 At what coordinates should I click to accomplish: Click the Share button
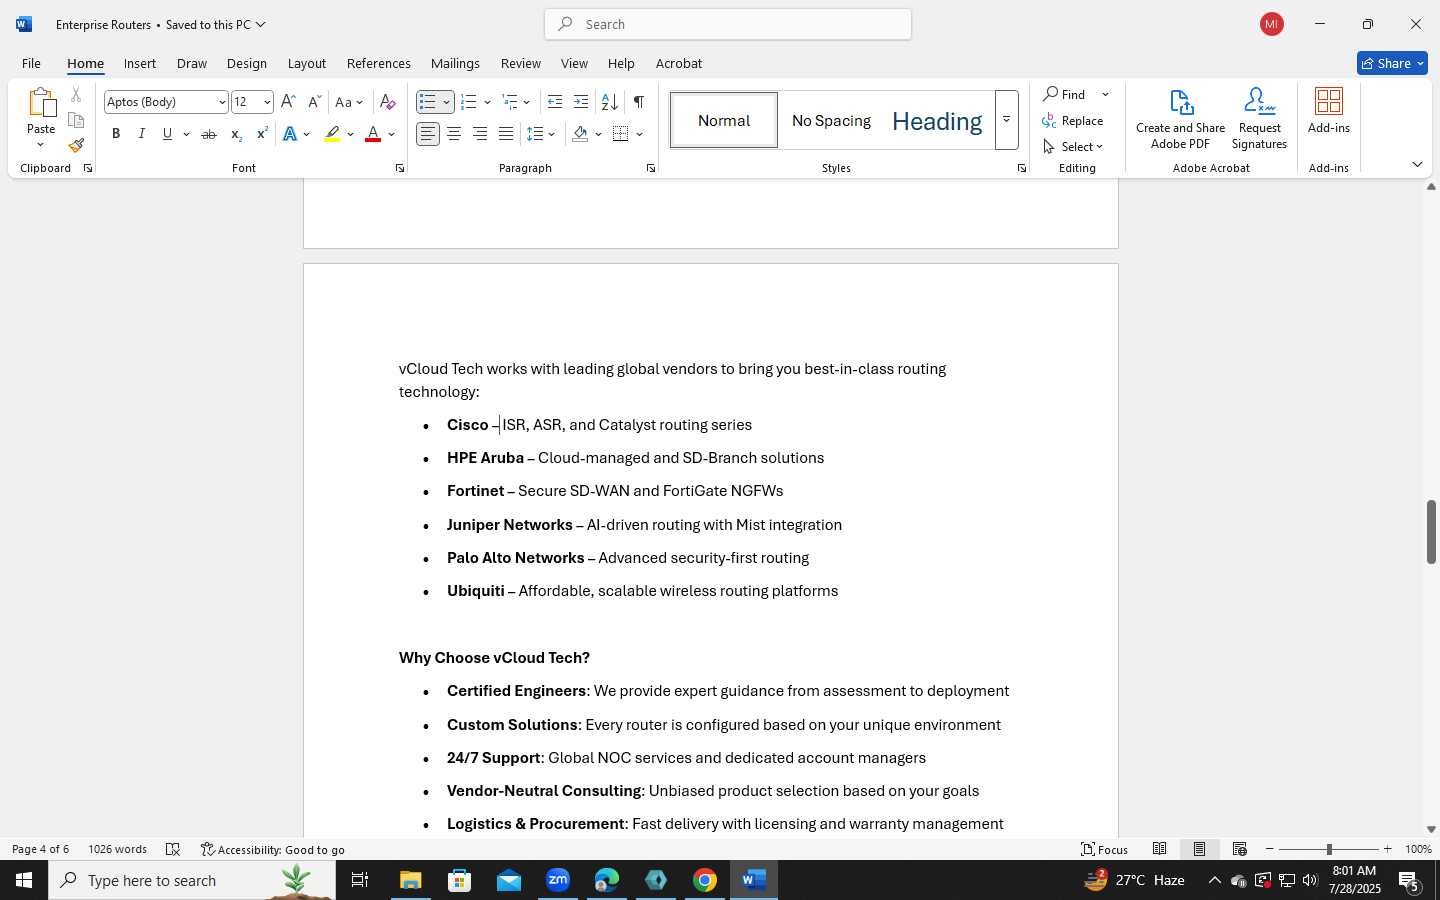1392,63
